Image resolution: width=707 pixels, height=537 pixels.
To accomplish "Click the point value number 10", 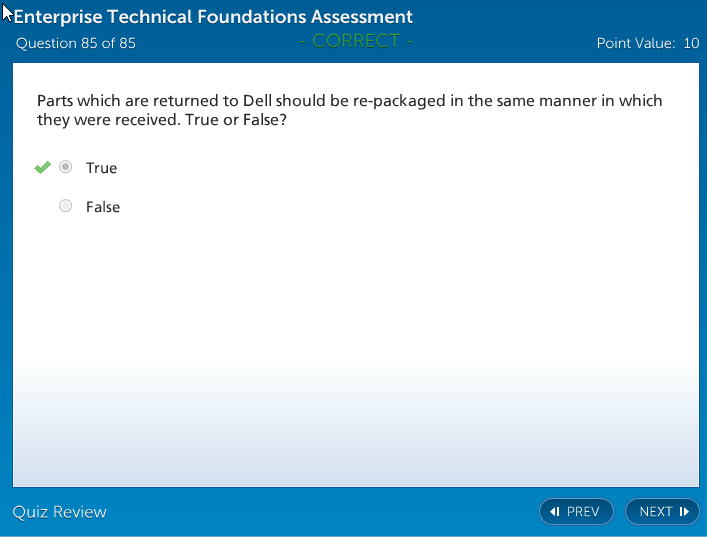I will [691, 43].
